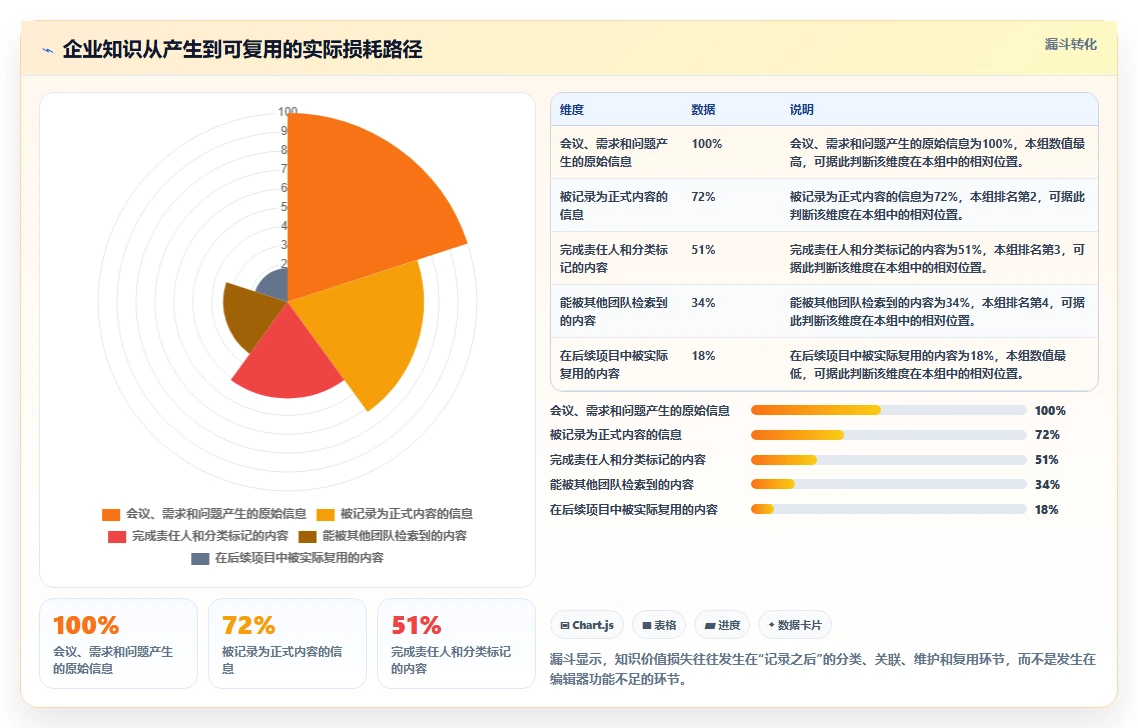Click description text mentioning 本组排名第4

(x=938, y=311)
